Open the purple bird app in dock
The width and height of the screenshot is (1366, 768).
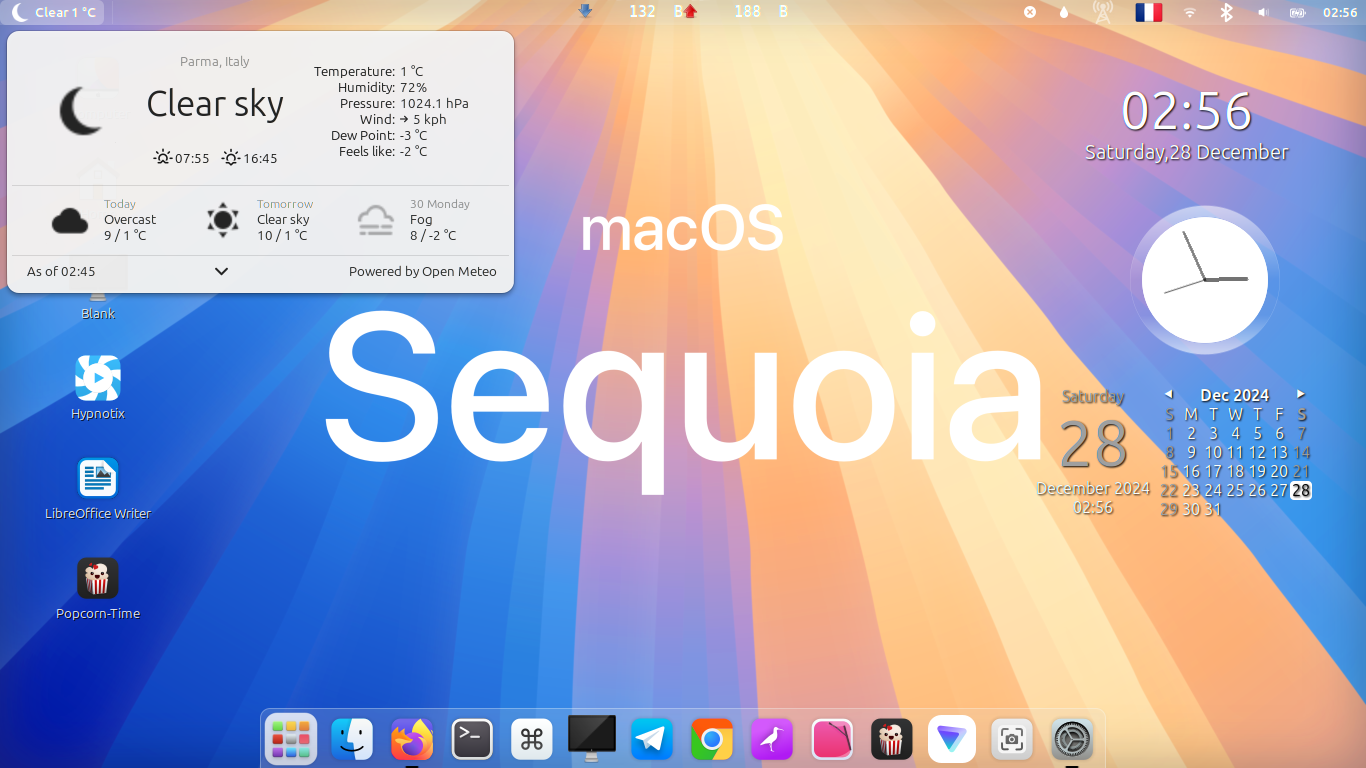coord(772,740)
